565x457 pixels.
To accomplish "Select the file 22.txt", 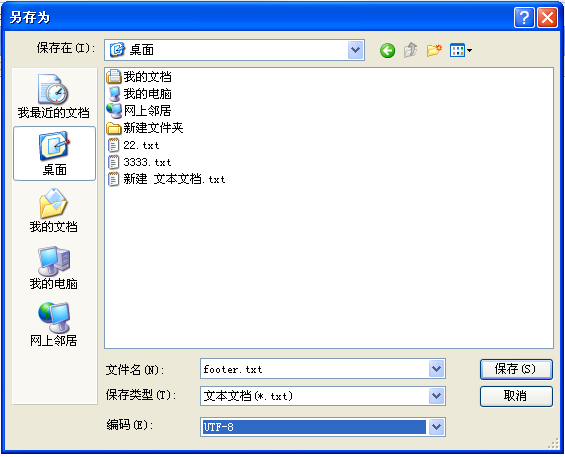I will [x=133, y=145].
